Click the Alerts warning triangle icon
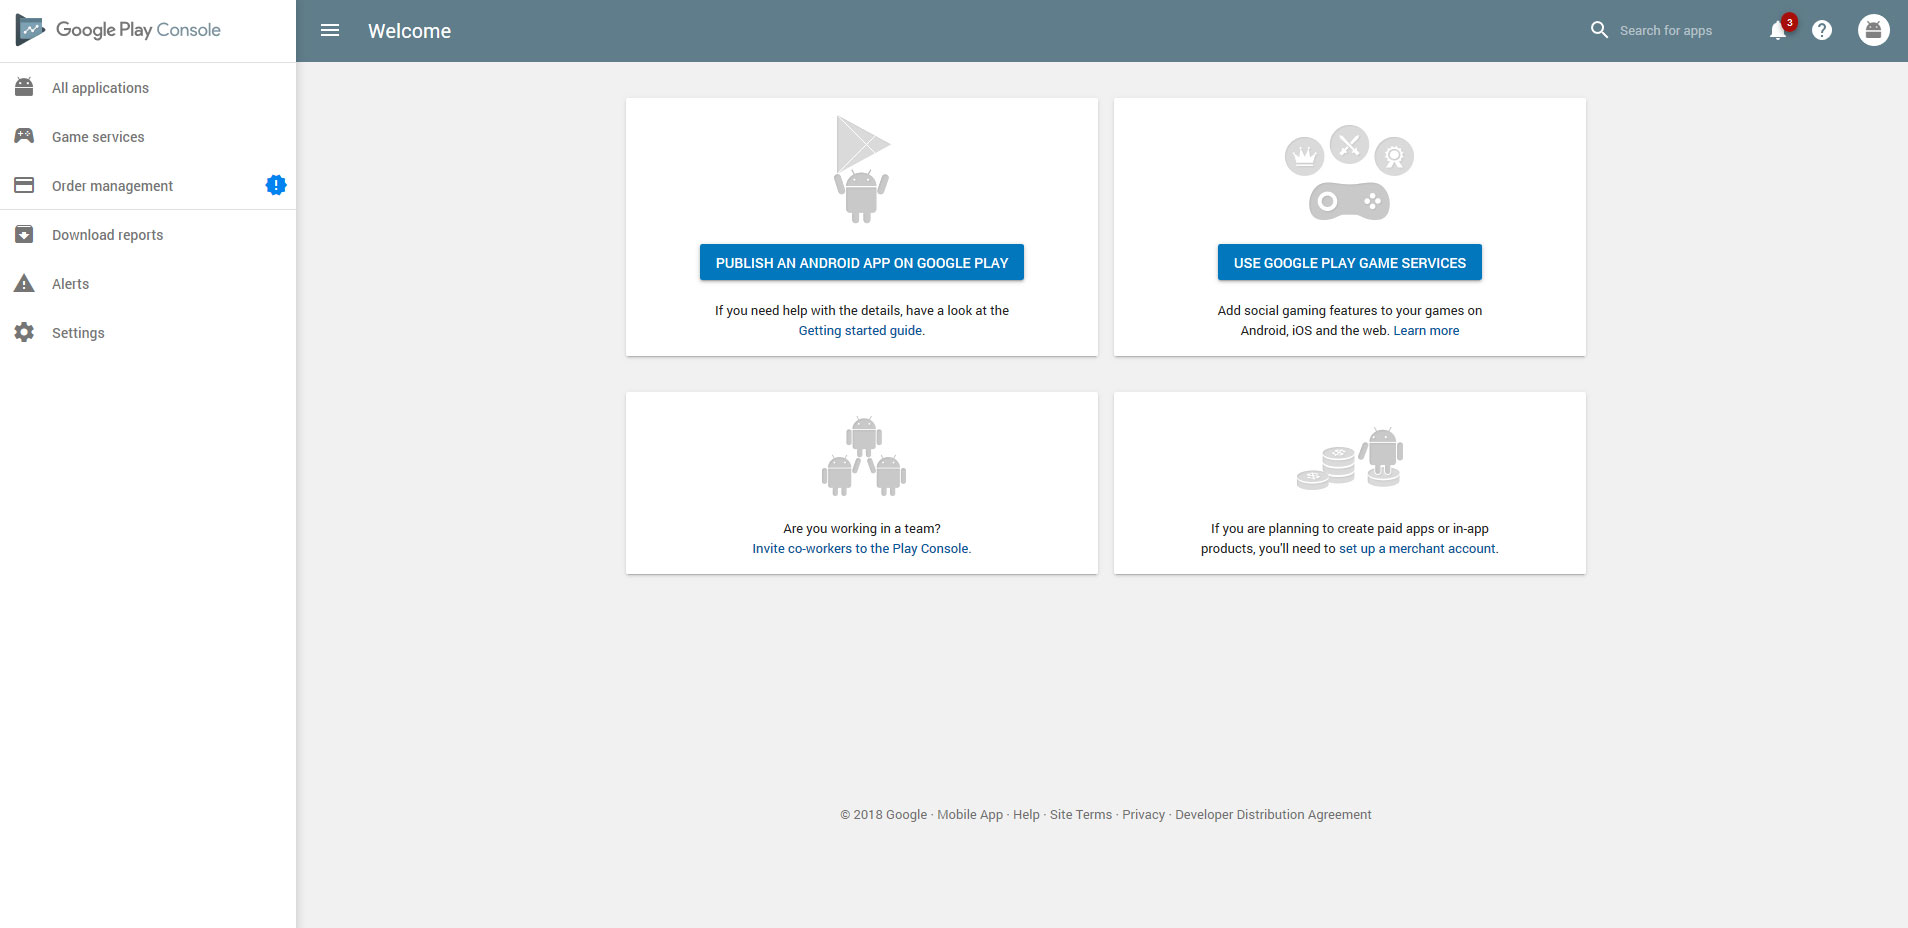The width and height of the screenshot is (1908, 928). 24,284
